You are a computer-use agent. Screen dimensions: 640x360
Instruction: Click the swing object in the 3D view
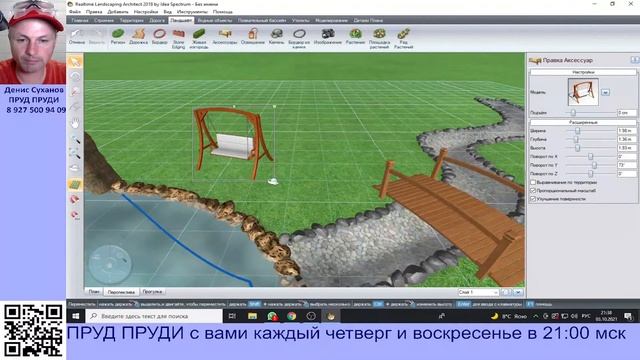(232, 143)
